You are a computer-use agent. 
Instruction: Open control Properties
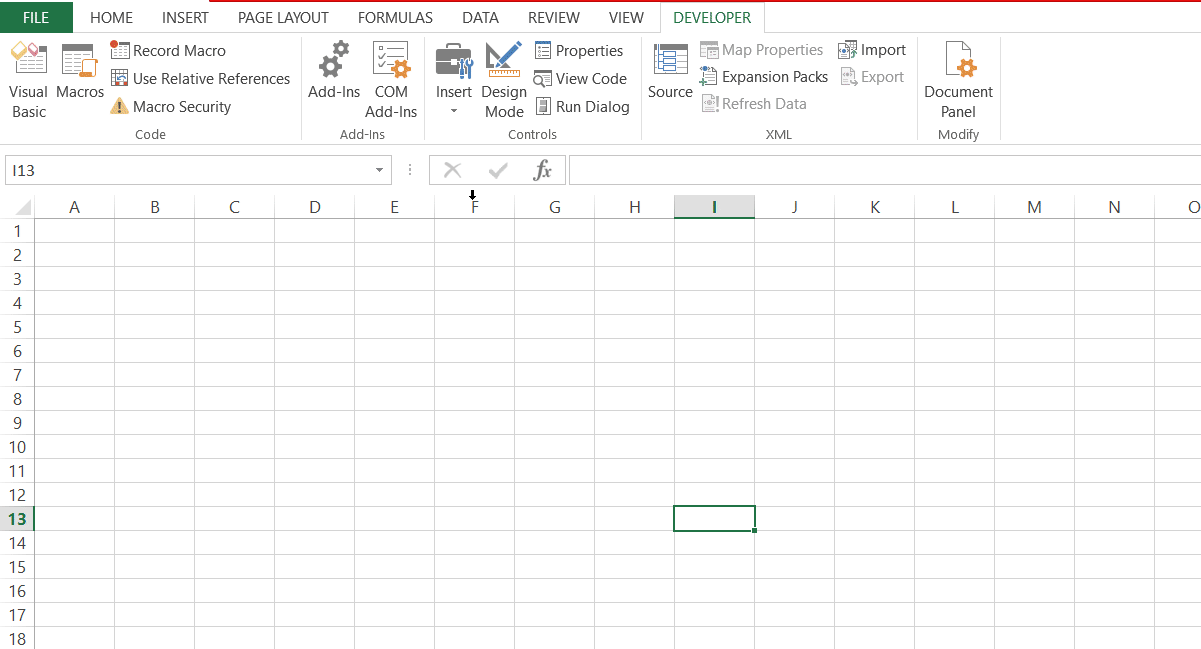(x=580, y=50)
